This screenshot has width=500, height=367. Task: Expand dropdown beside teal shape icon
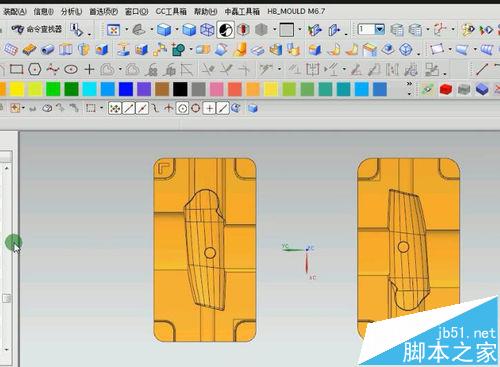191,50
